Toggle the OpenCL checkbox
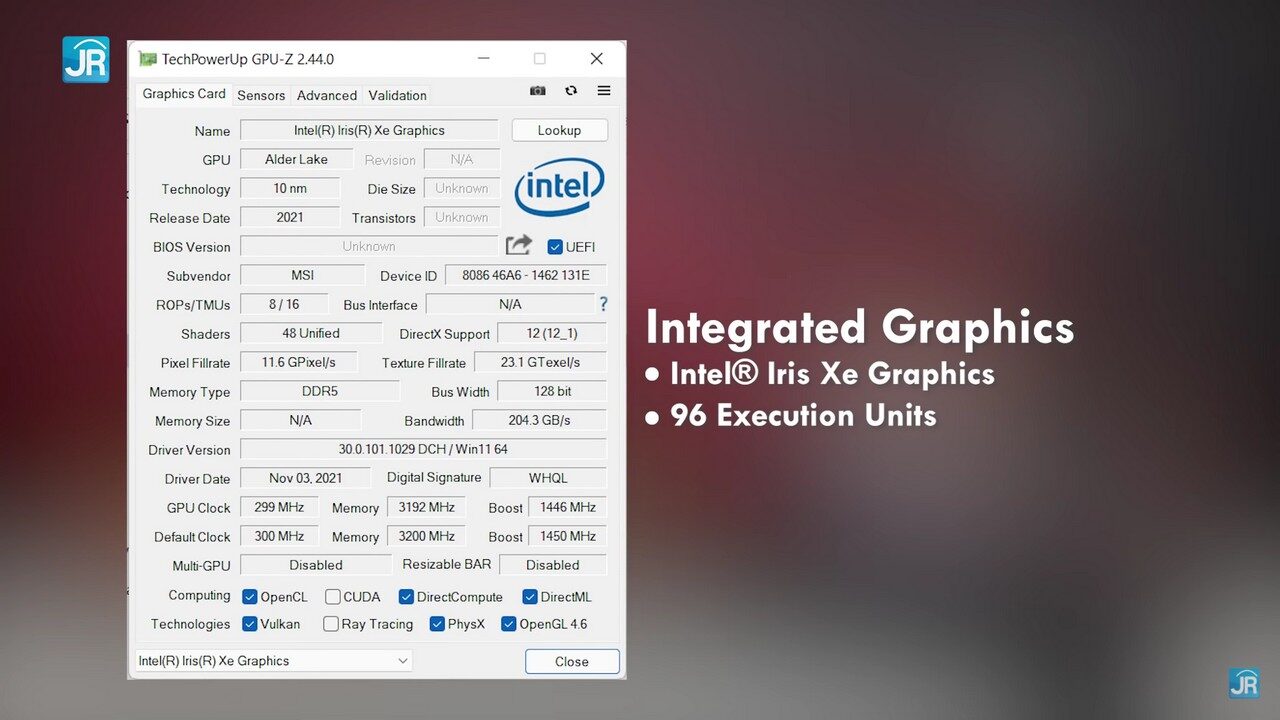Viewport: 1280px width, 720px height. click(x=250, y=597)
